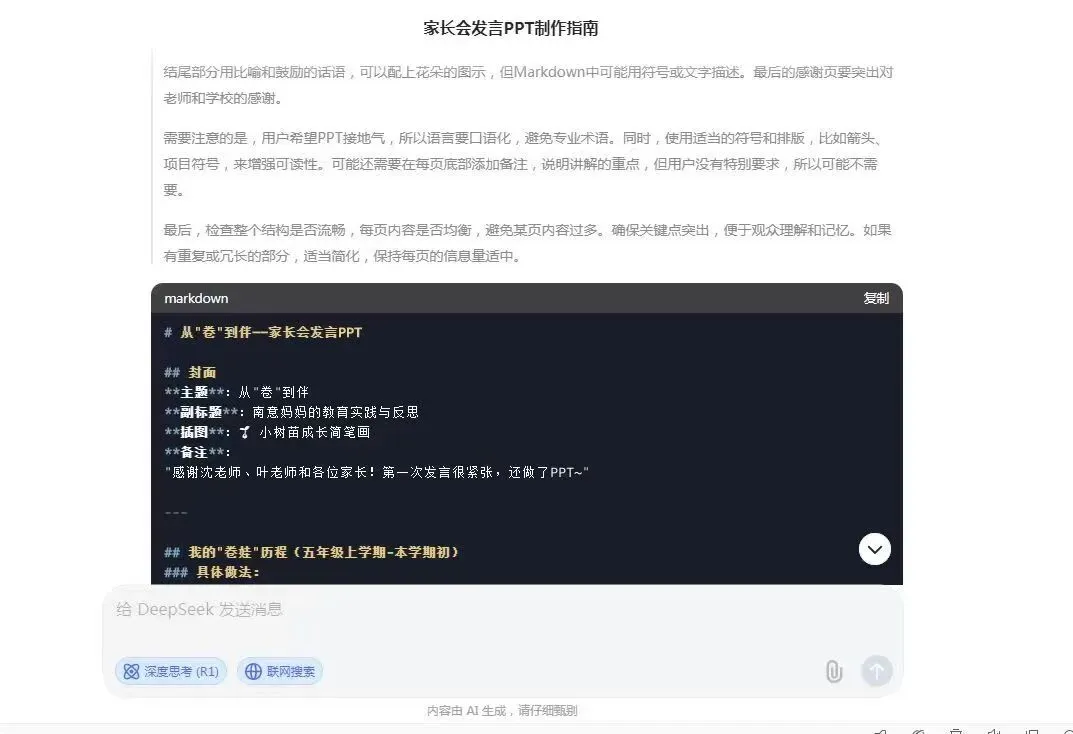
Task: Click the ## 封面 heading in the code
Action: [190, 372]
